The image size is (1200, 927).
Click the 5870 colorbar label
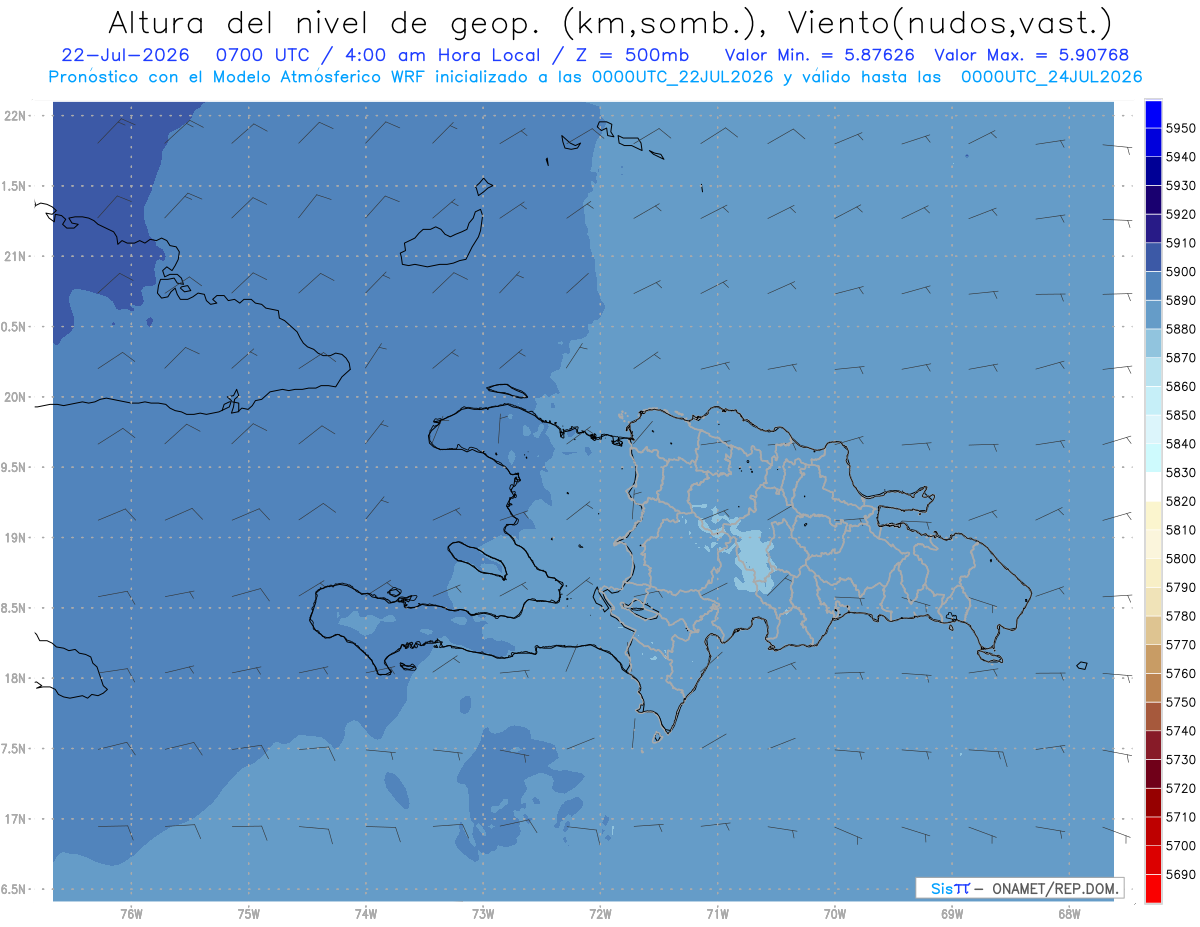(x=1180, y=357)
